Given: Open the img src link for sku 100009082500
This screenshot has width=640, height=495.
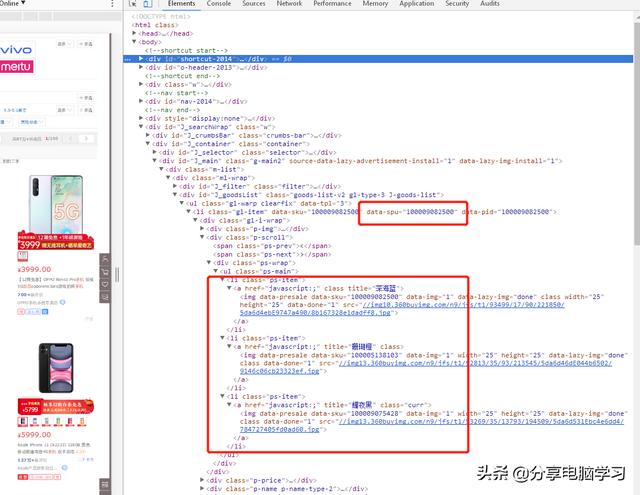Looking at the screenshot, I should 402,309.
